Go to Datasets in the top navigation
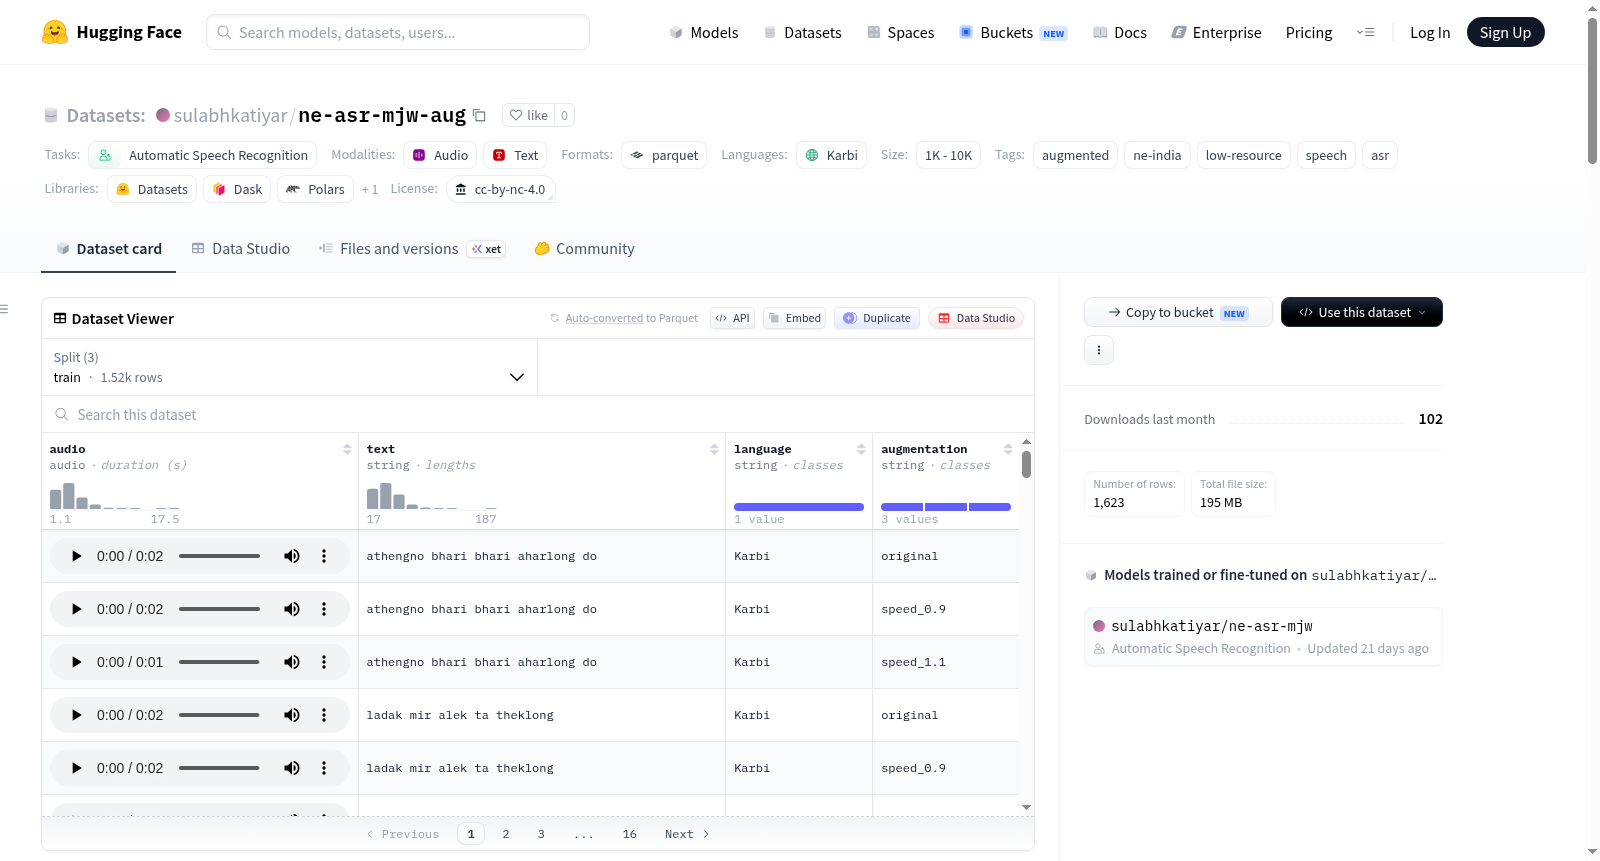The height and width of the screenshot is (861, 1600). (x=803, y=32)
